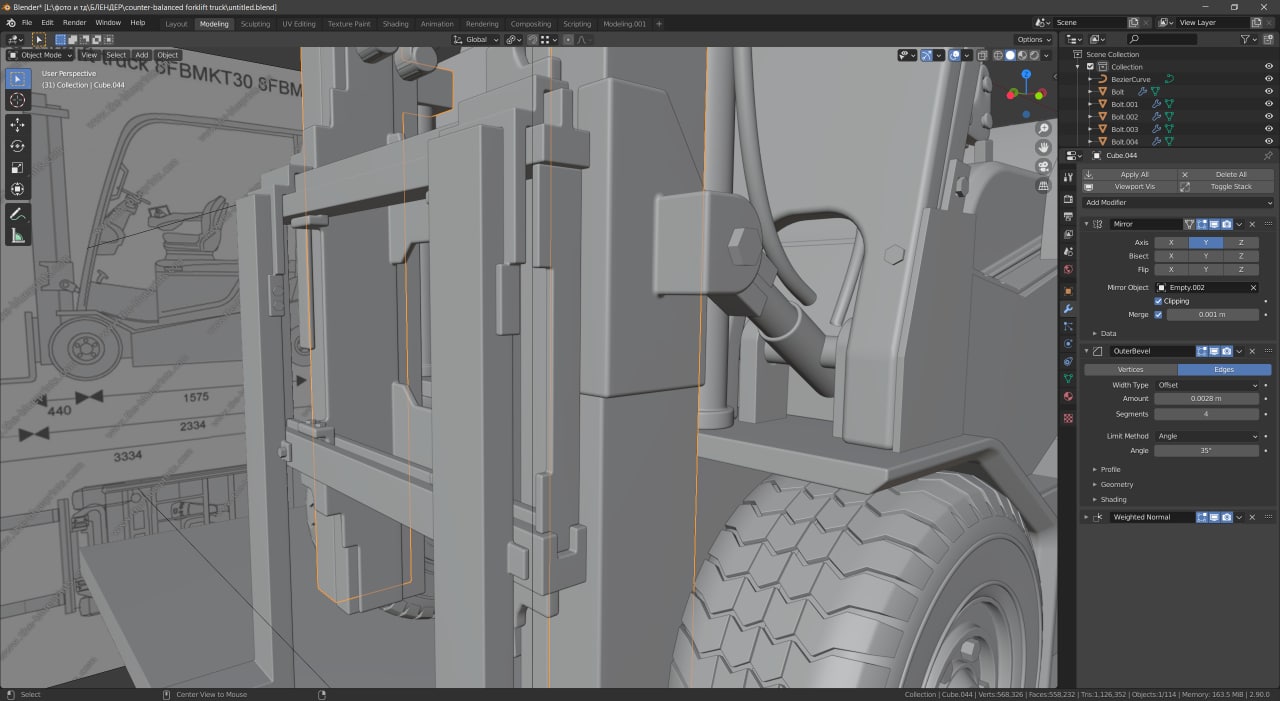1280x701 pixels.
Task: Click Viewport Vis button
Action: [x=1129, y=186]
